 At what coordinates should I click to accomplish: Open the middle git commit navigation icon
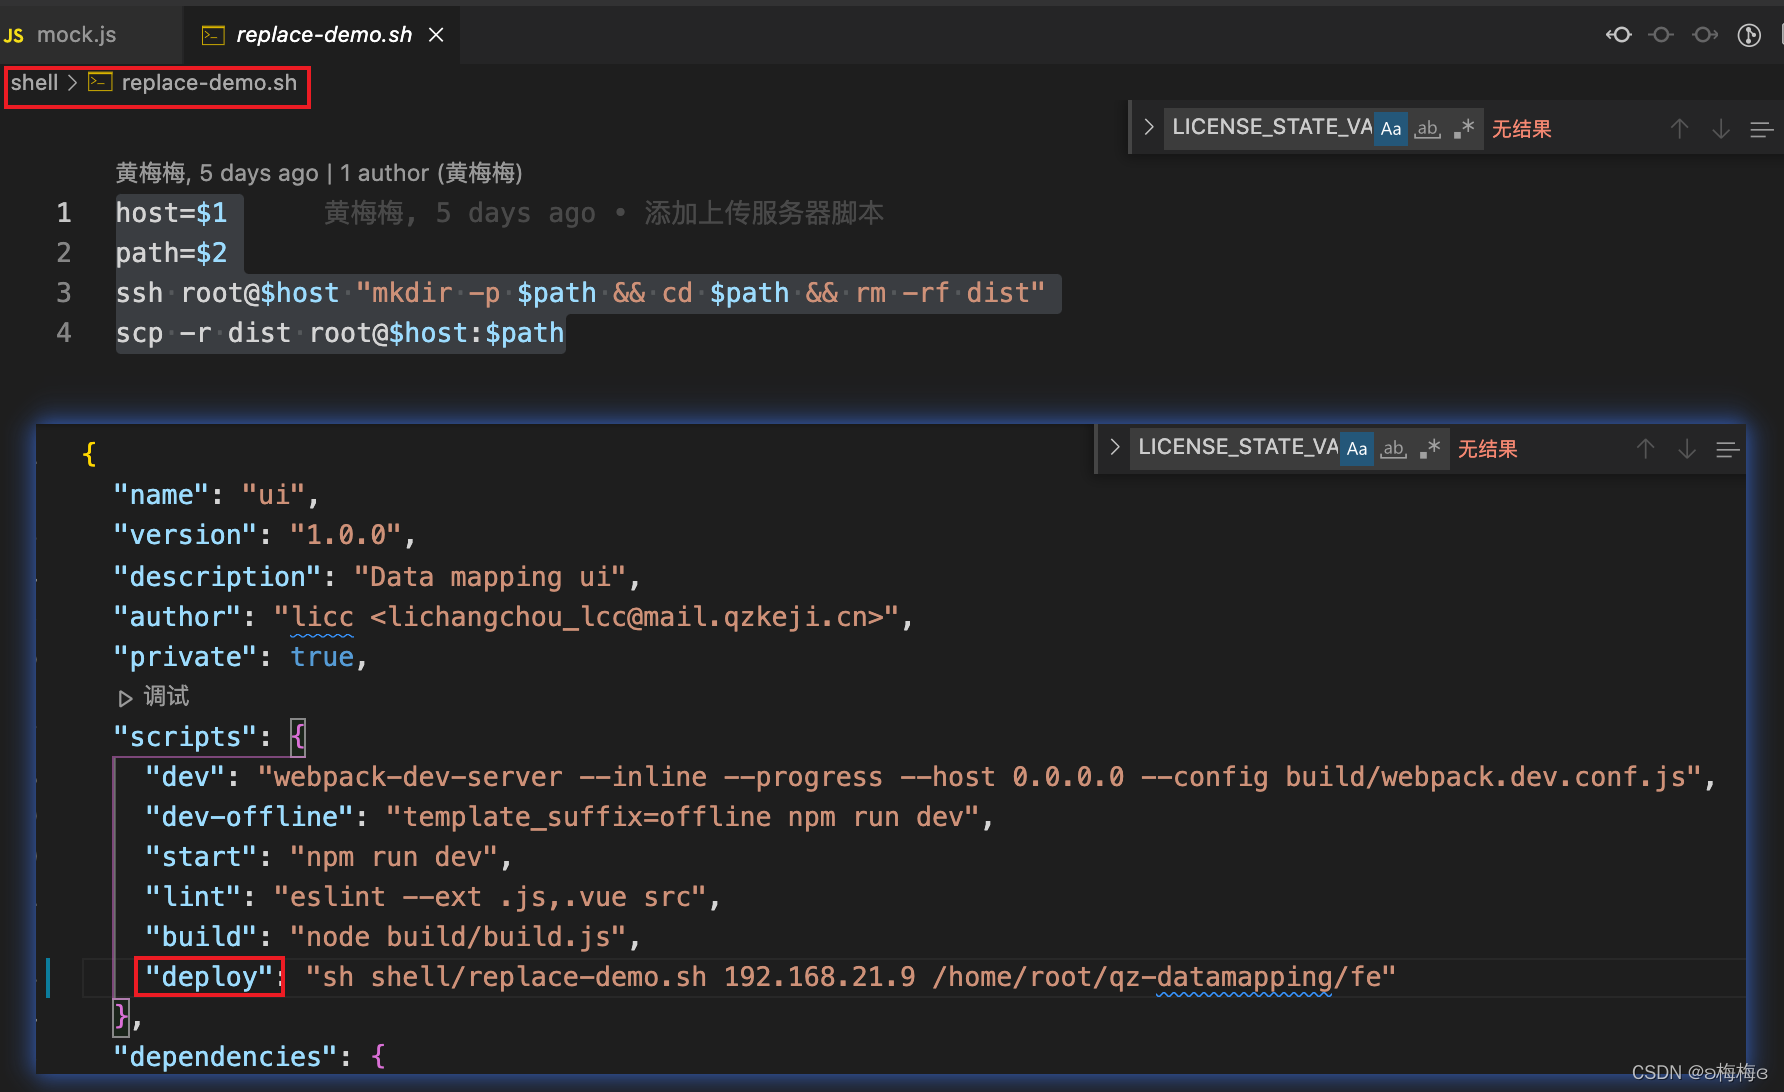pyautogui.click(x=1662, y=35)
